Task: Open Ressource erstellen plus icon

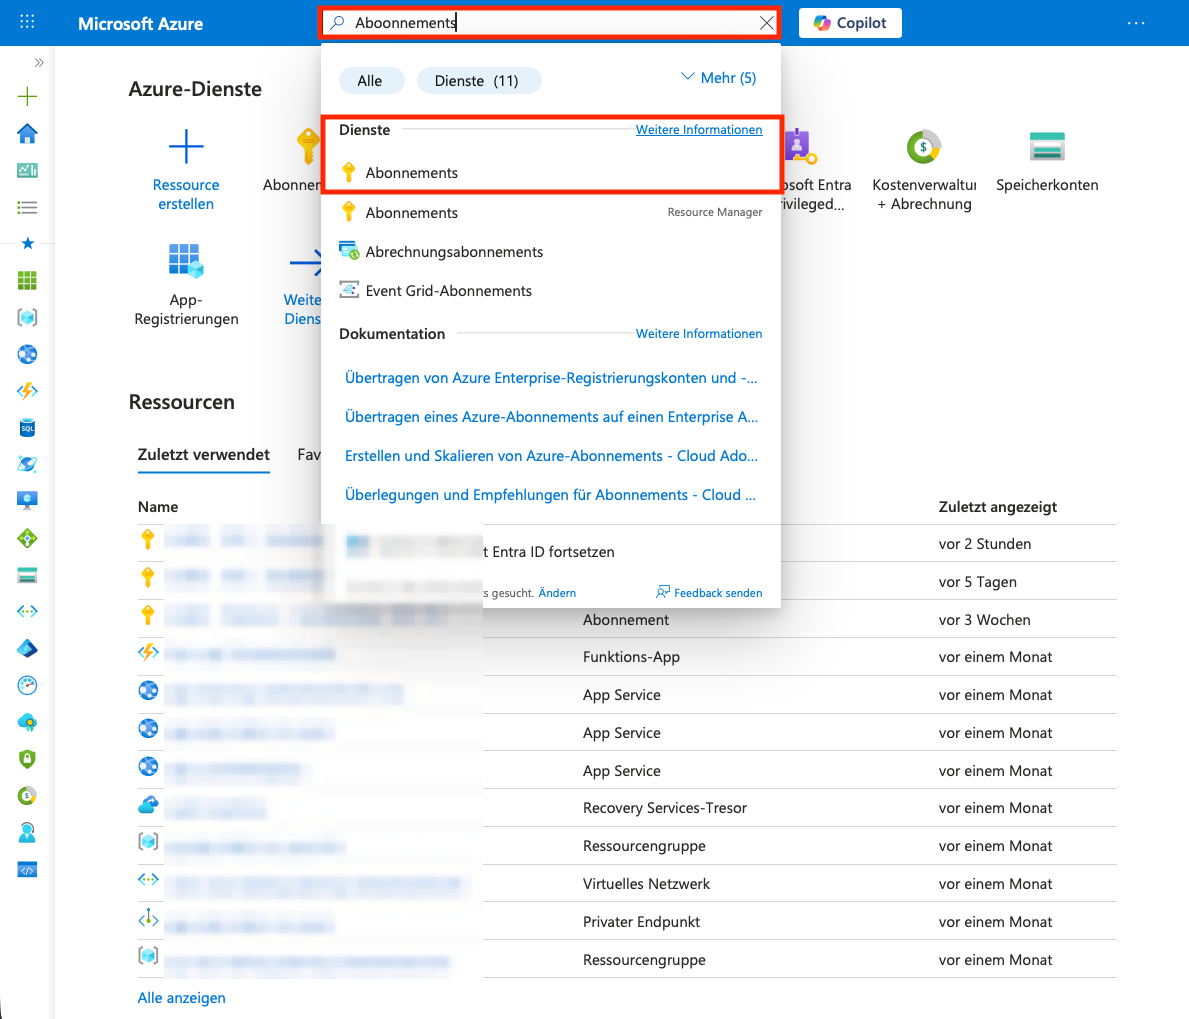Action: (x=186, y=148)
